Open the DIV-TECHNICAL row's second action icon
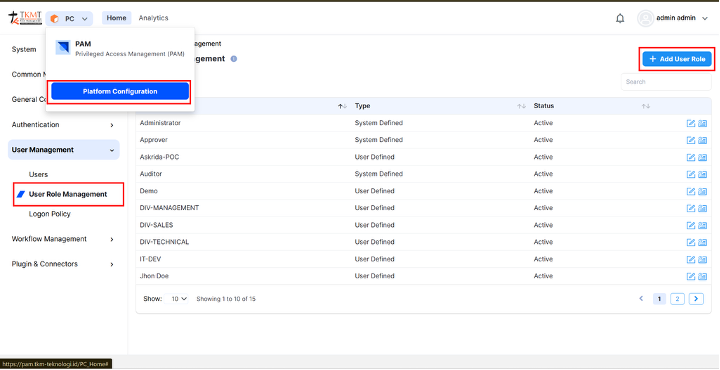This screenshot has width=720, height=370. click(x=702, y=242)
